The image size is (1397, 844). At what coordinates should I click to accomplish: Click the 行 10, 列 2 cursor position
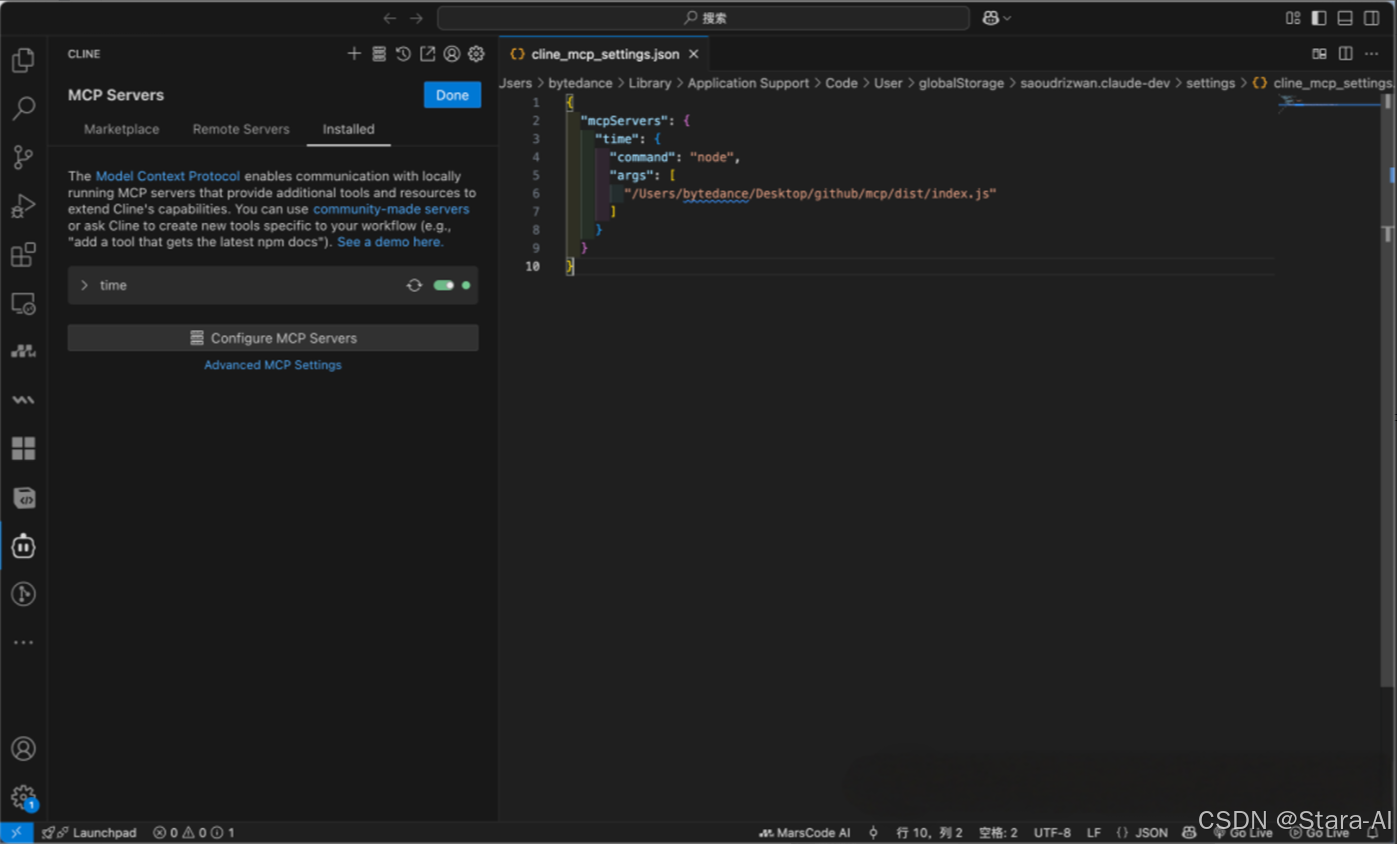coord(929,832)
